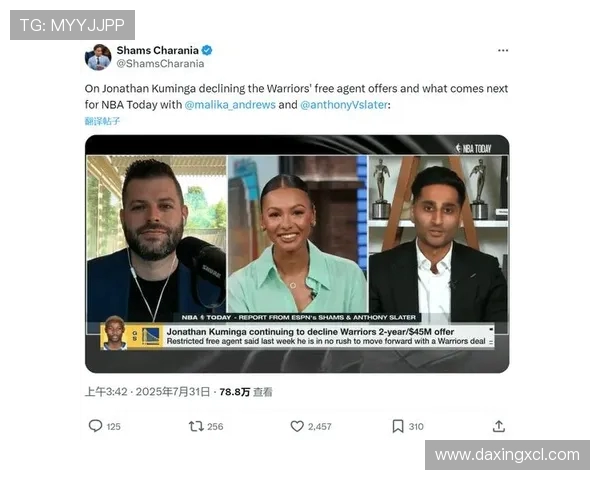Click the 翻译帖子 translate post link
This screenshot has height=480, width=600.
[102, 121]
